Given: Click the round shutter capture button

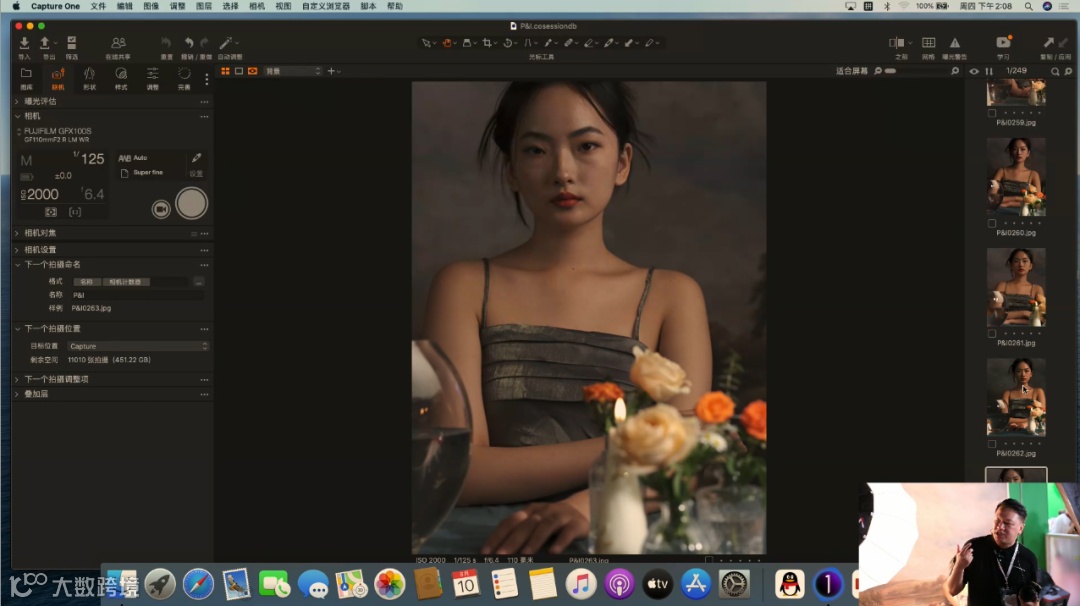Looking at the screenshot, I should 191,204.
